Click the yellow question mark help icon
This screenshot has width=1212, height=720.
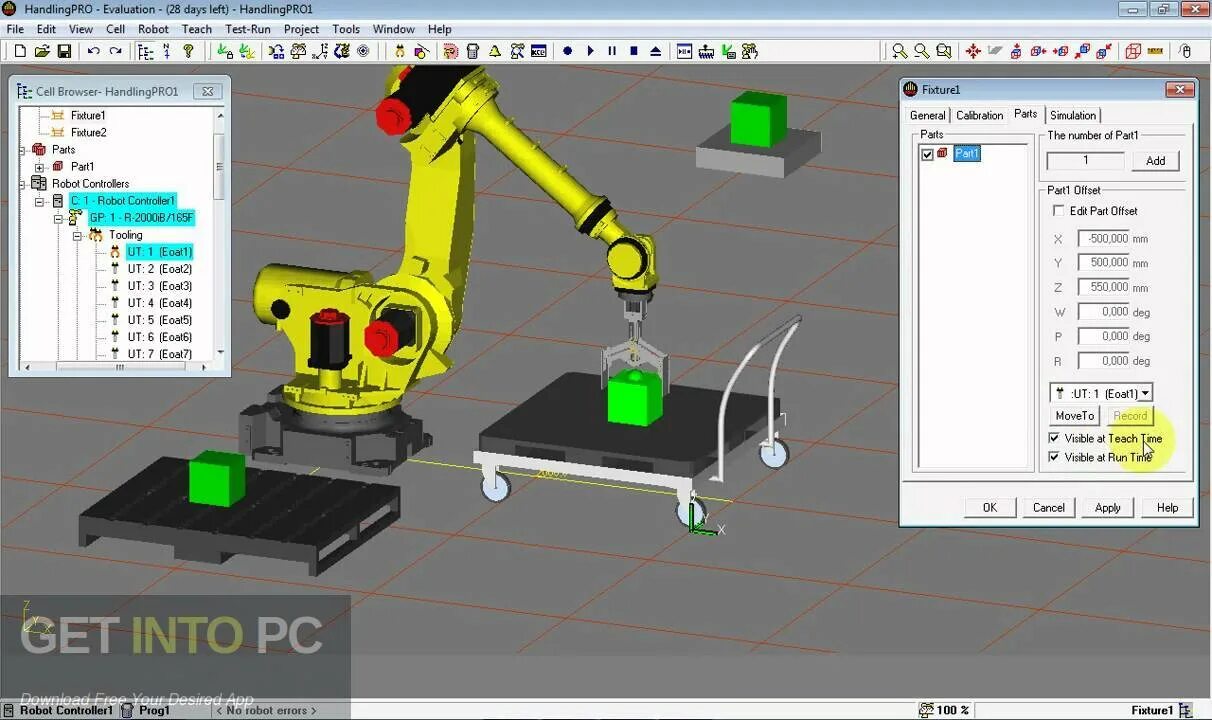coord(188,51)
